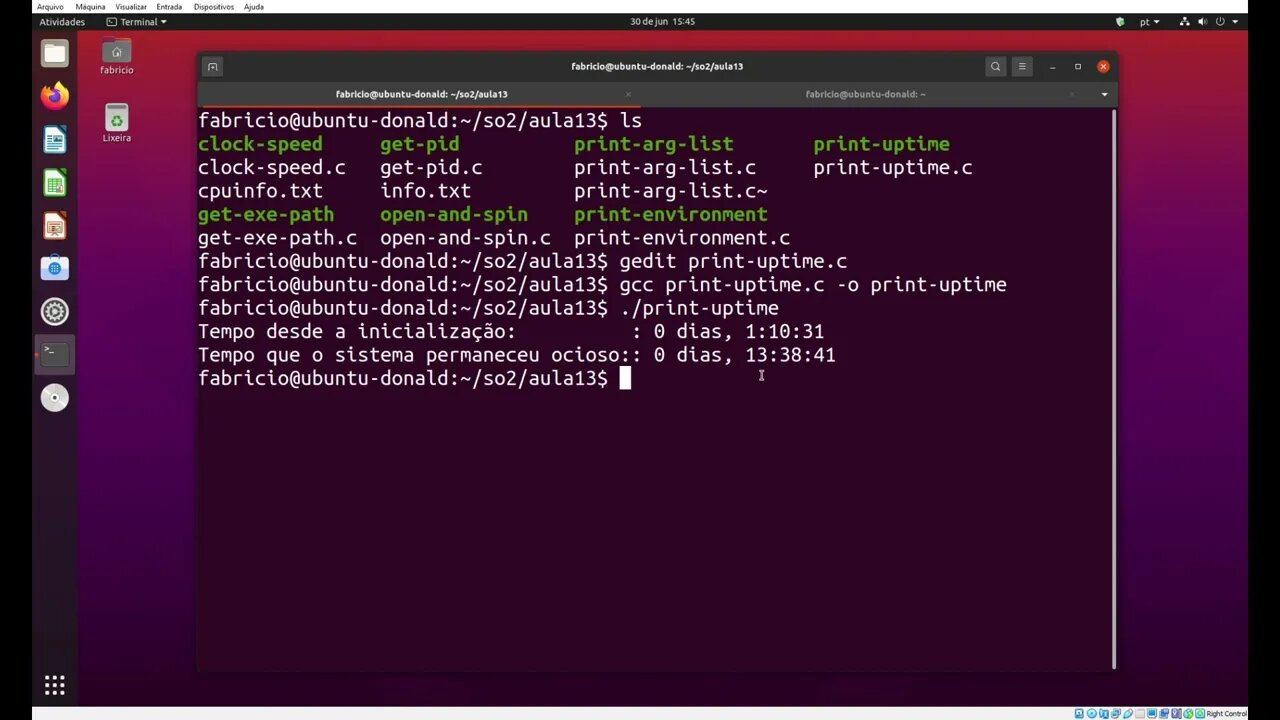Screen dimensions: 1280x720
Task: Open the Entrada menu
Action: pos(169,7)
